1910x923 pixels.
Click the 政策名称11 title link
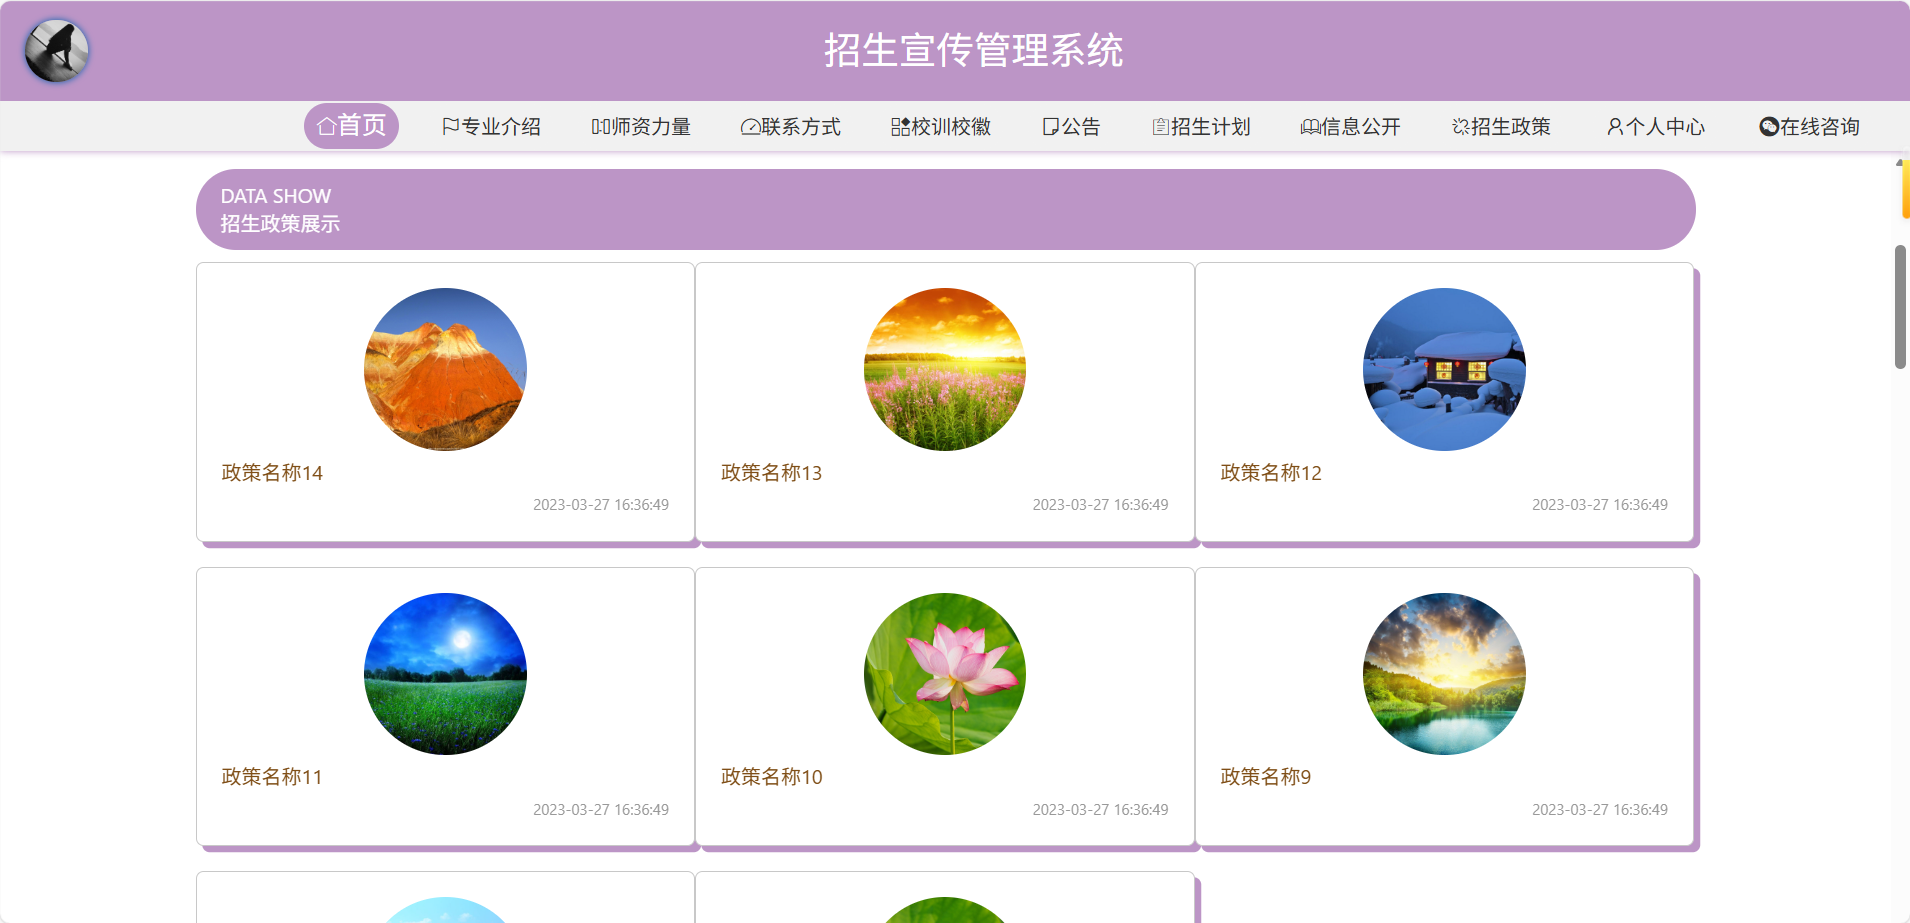[272, 776]
